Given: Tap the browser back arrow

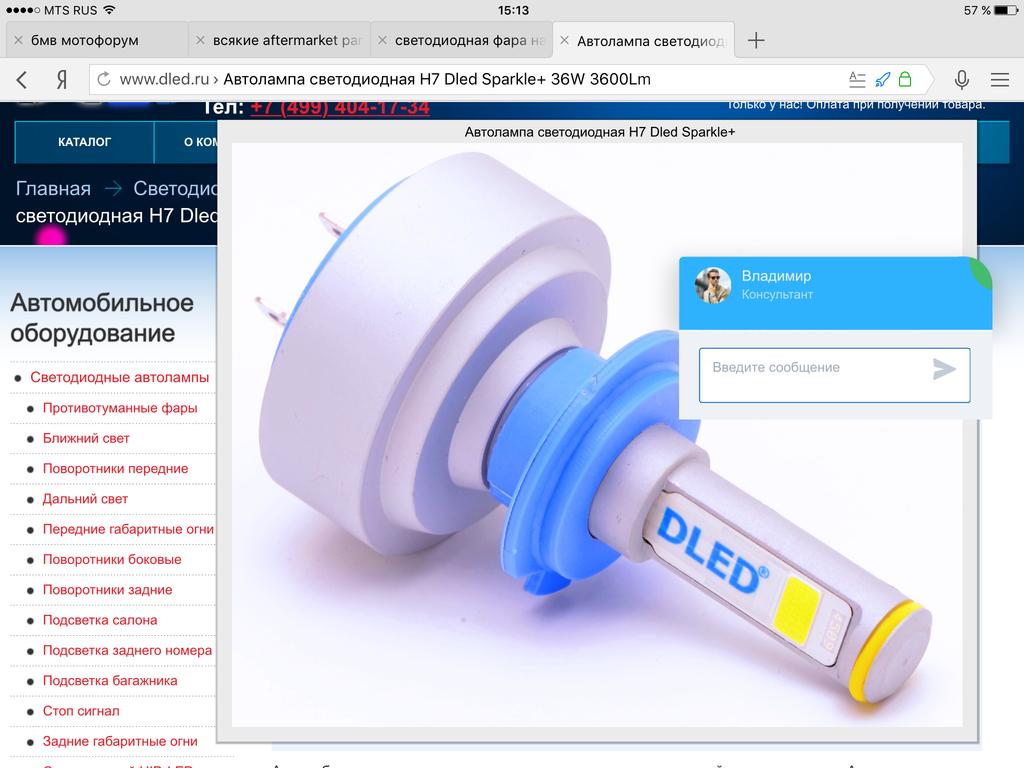Looking at the screenshot, I should tap(22, 80).
